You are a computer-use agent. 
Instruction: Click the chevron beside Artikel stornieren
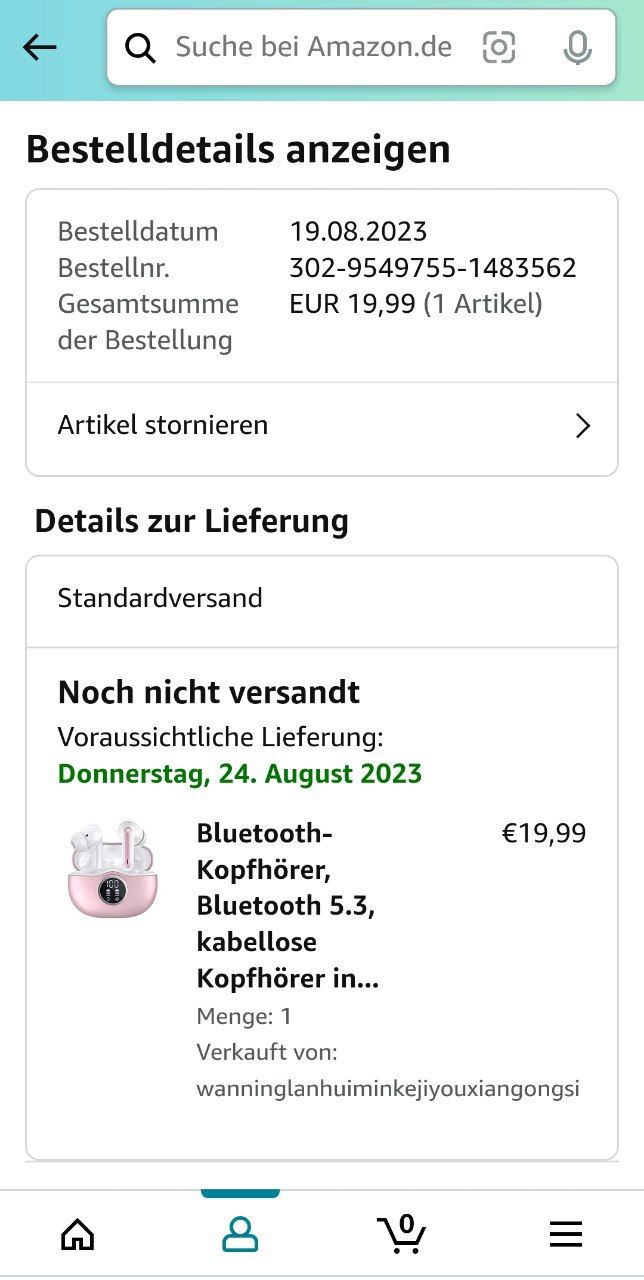tap(584, 426)
